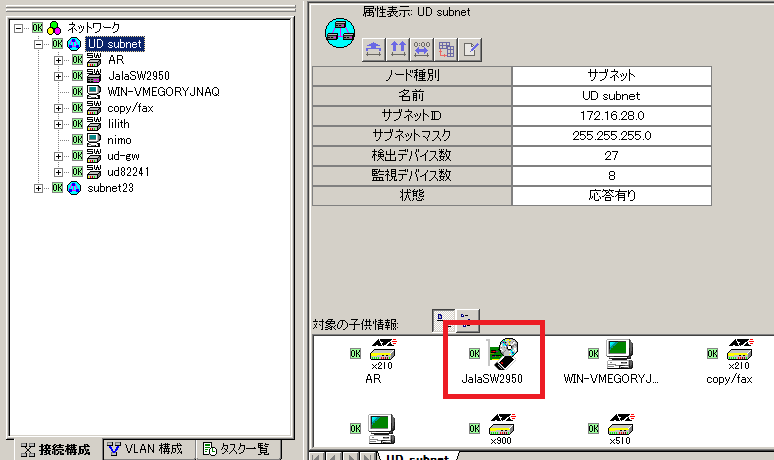Click the UD subnet sheet tab at bottom
The width and height of the screenshot is (774, 460).
[417, 456]
